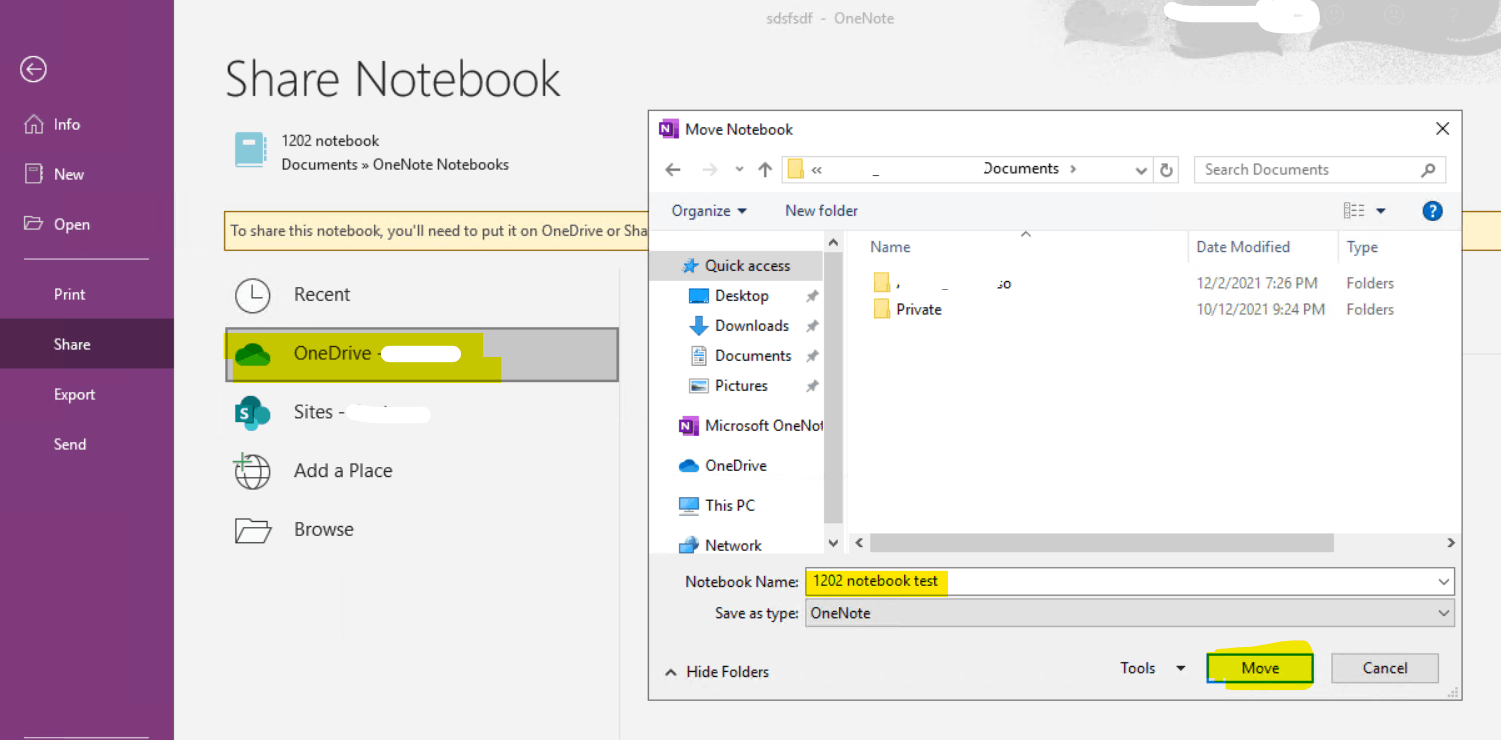This screenshot has width=1501, height=740.
Task: Click the Notebook Name field
Action: pos(1129,581)
